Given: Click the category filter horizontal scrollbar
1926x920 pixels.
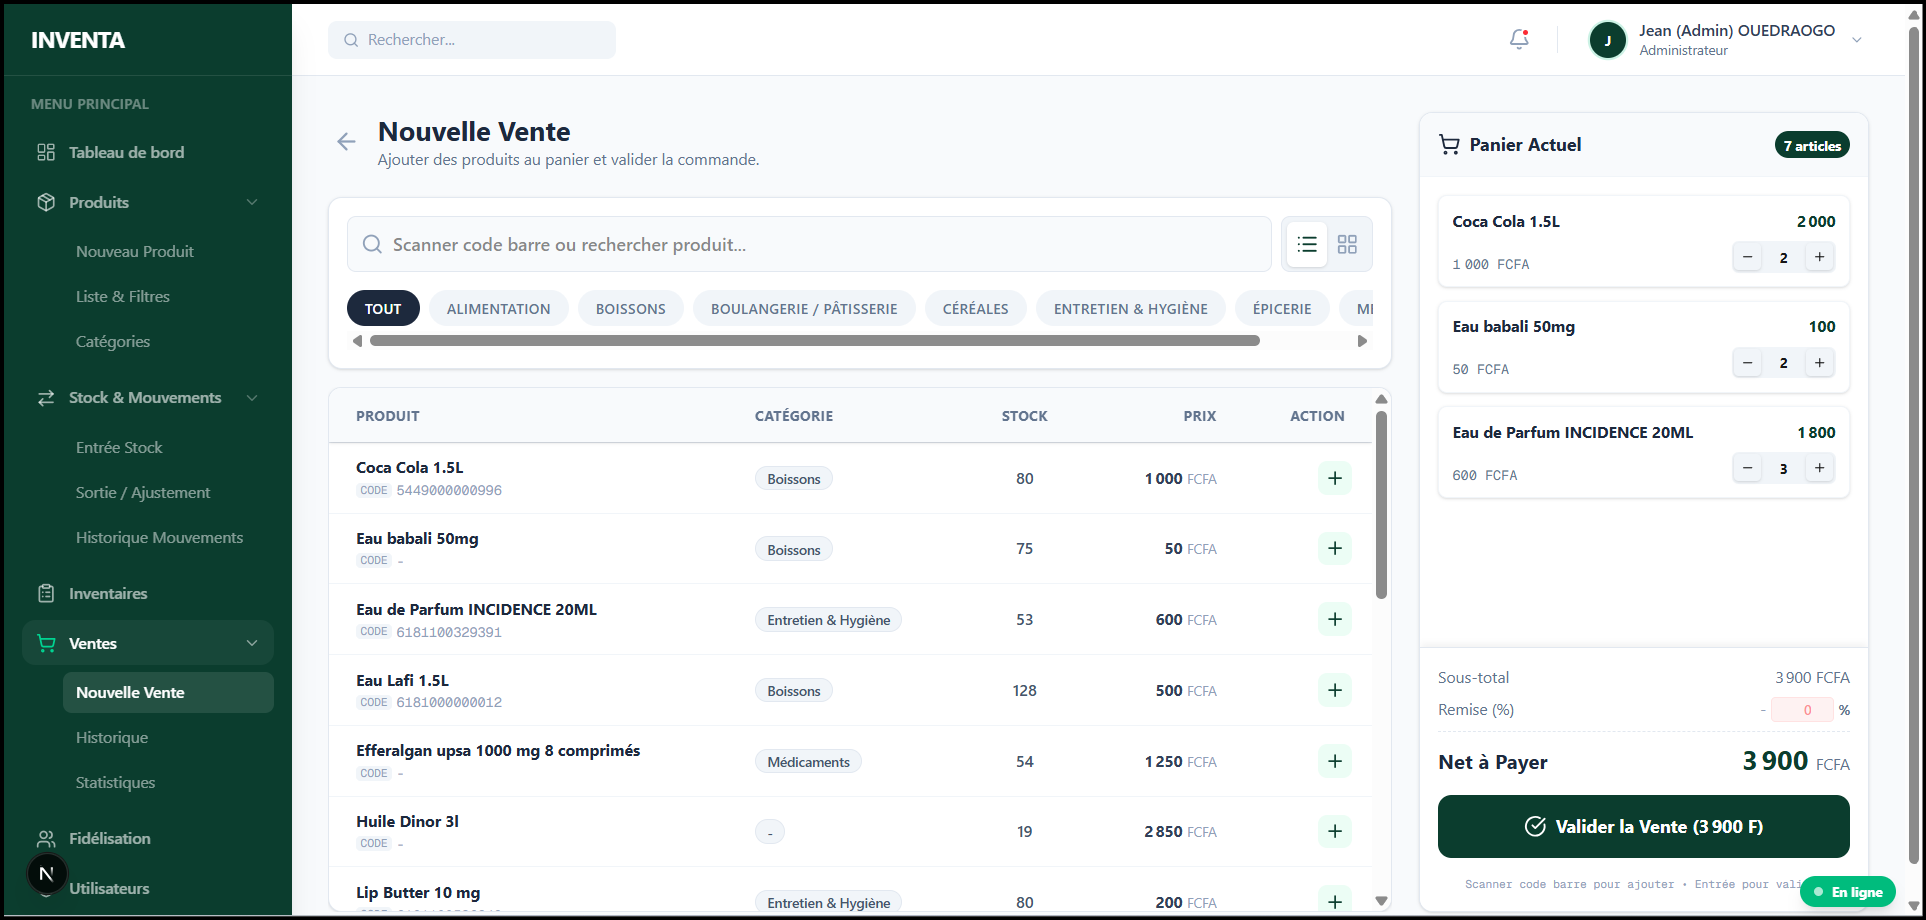Looking at the screenshot, I should coord(814,341).
